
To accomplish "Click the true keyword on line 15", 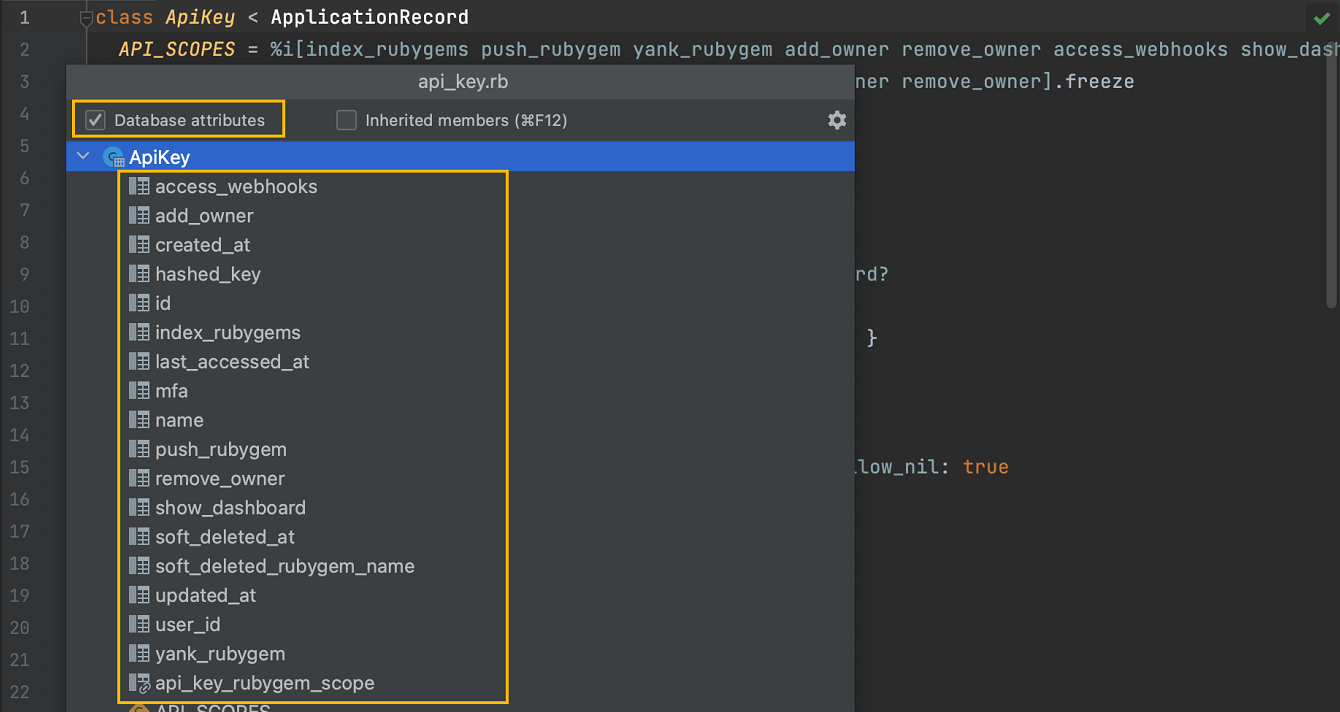I will pos(986,467).
